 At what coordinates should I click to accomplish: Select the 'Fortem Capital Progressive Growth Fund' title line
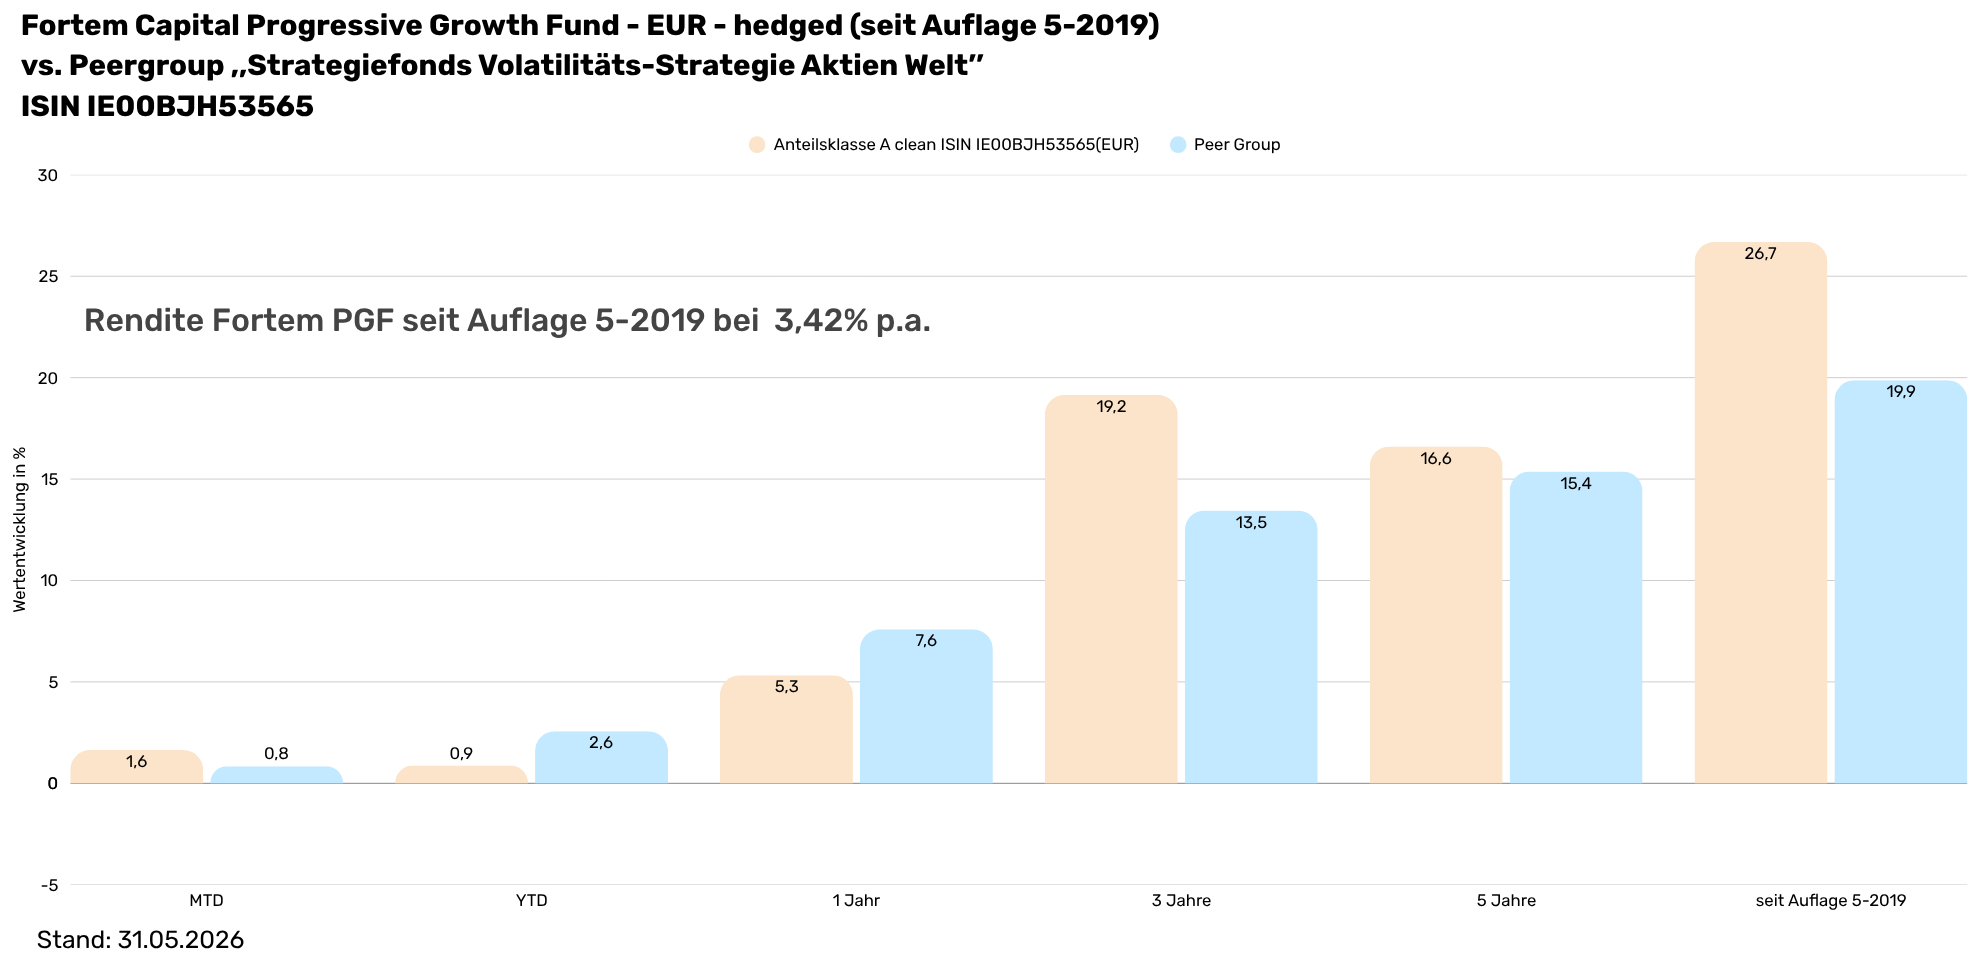(590, 25)
